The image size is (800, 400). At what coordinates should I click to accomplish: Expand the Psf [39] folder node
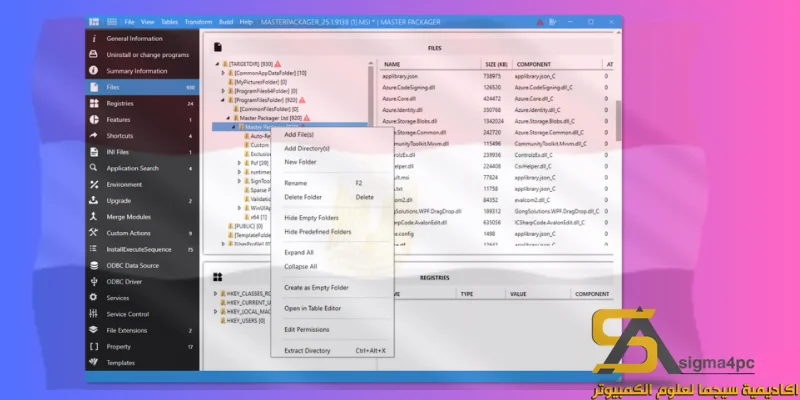239,163
